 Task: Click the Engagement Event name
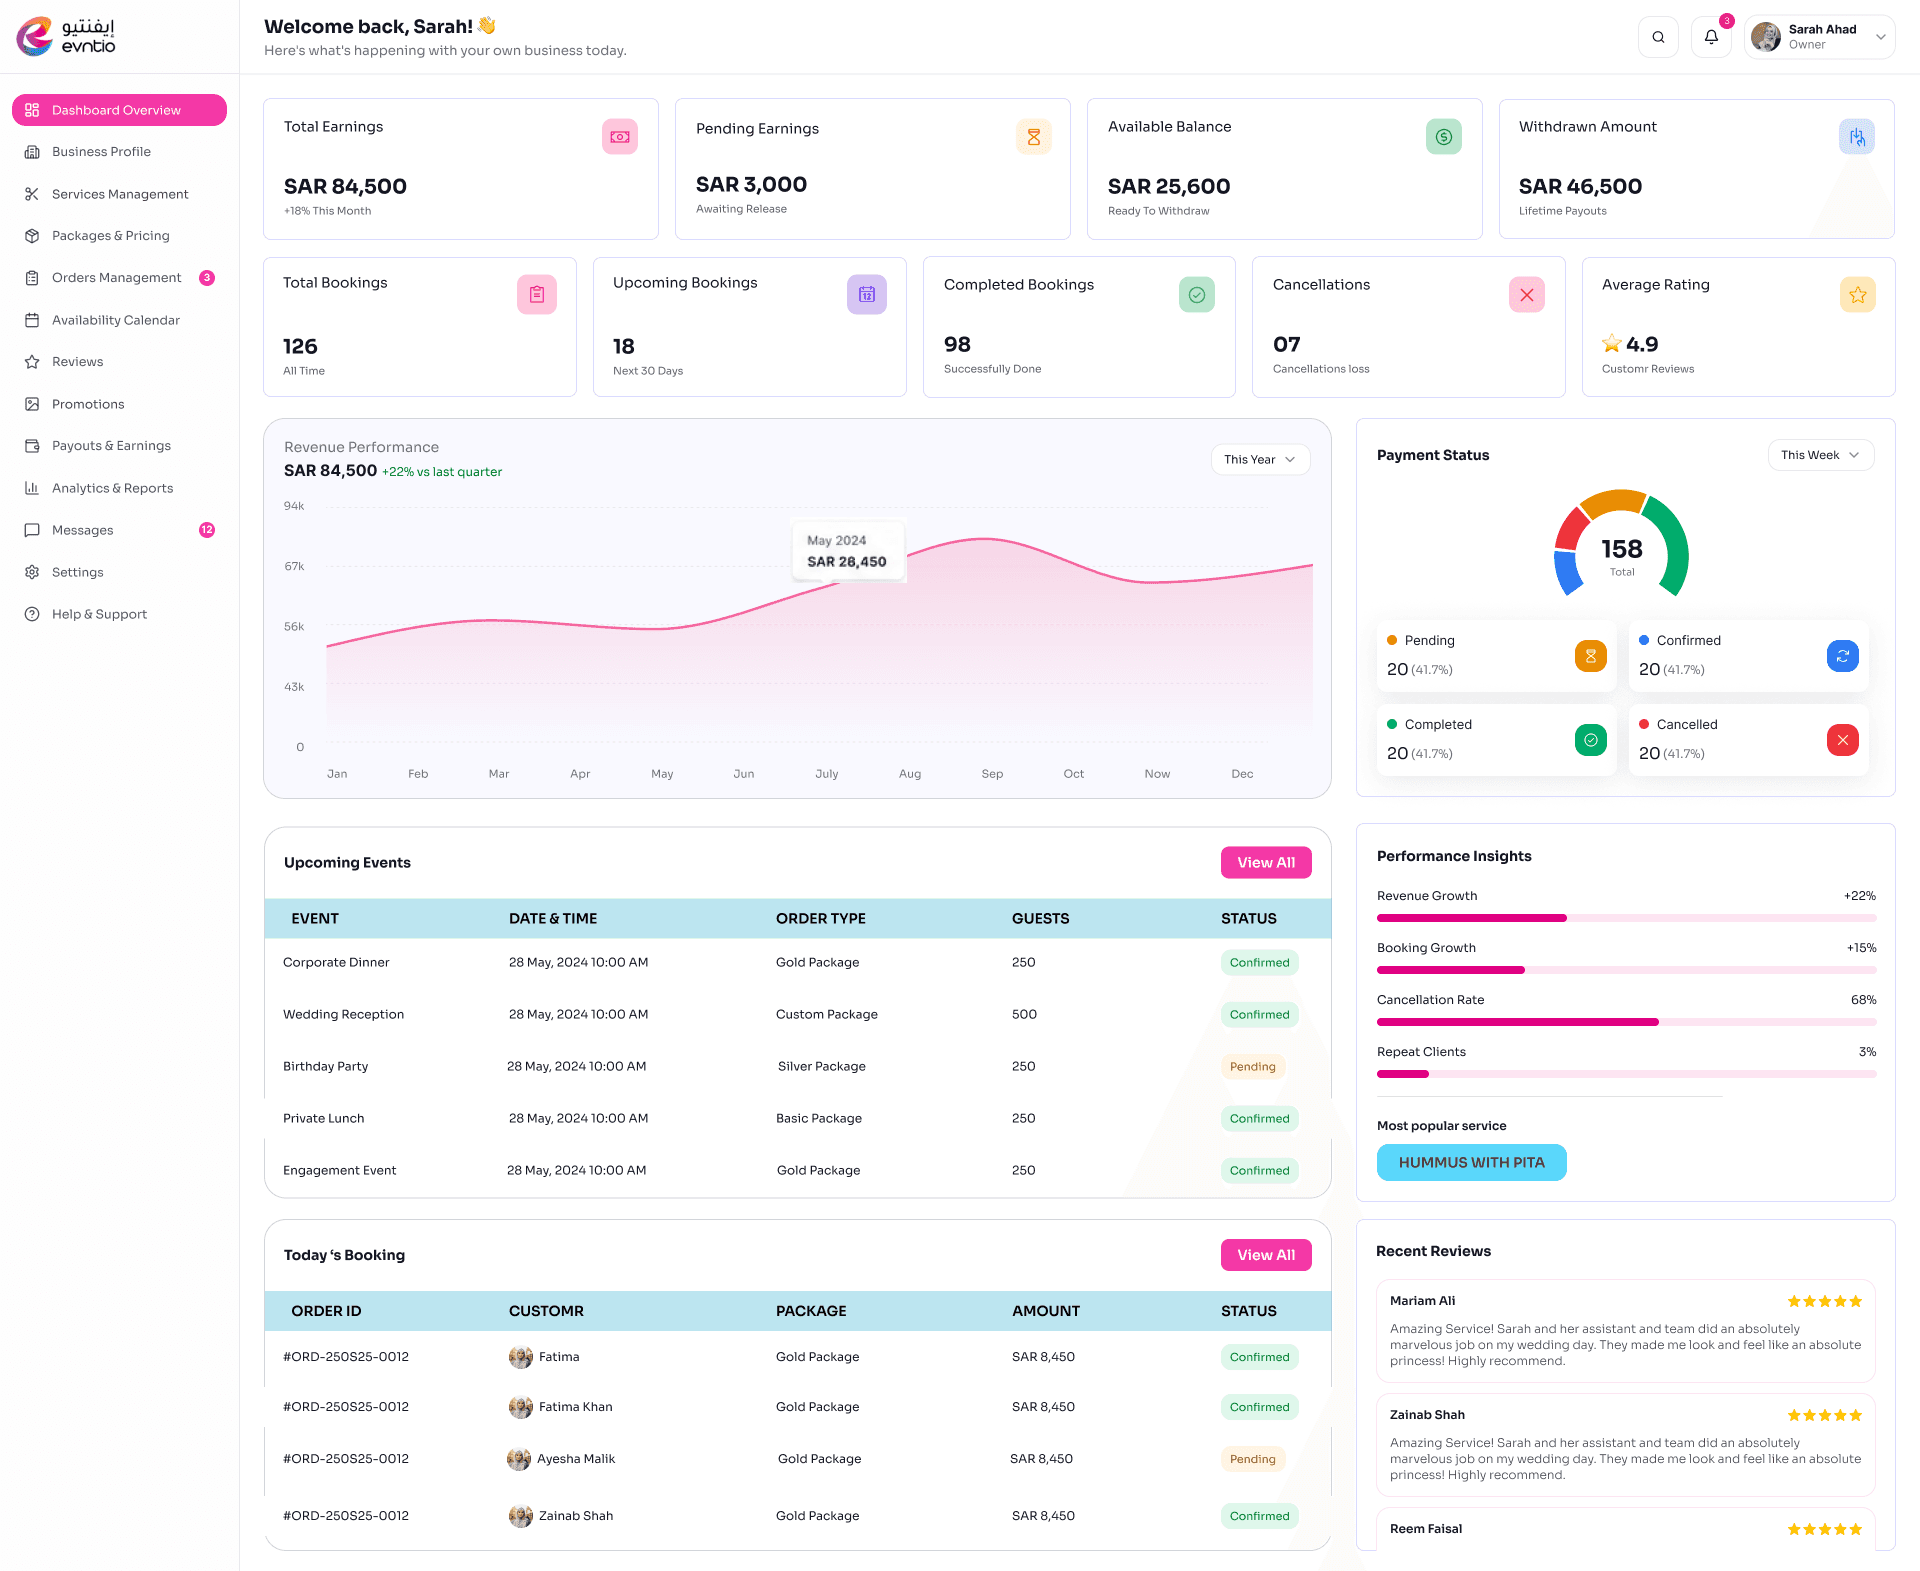click(x=339, y=1170)
